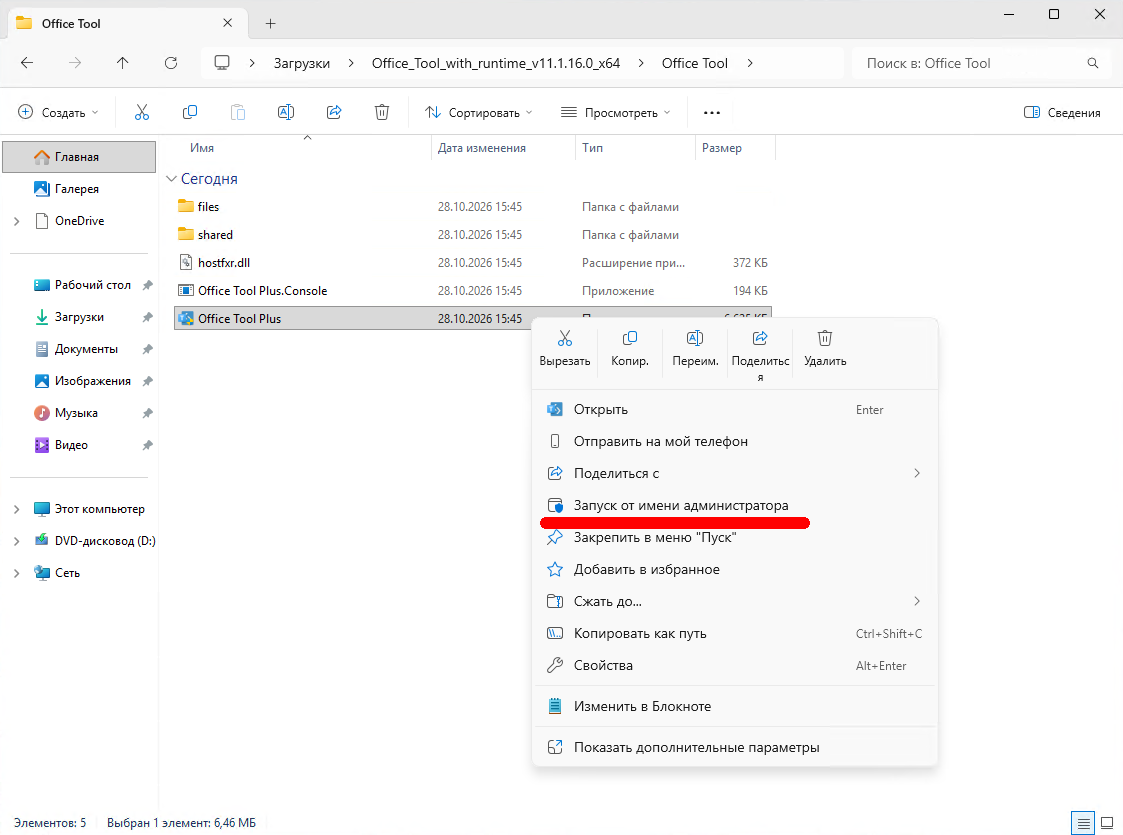Image resolution: width=1123 pixels, height=835 pixels.
Task: Choose Вырезать in the context menu
Action: [x=564, y=349]
